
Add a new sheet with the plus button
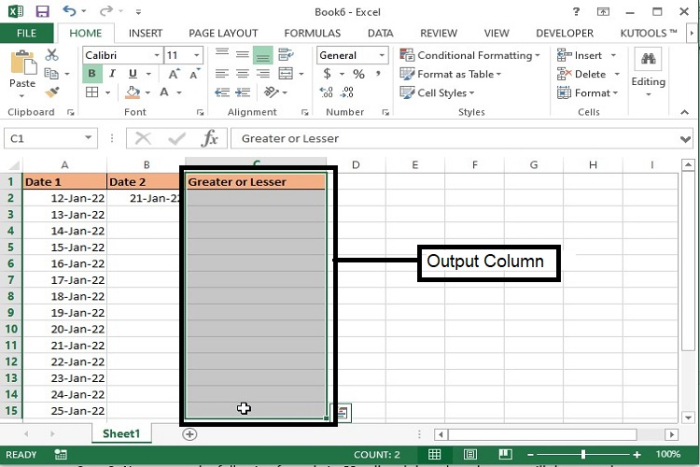(190, 434)
